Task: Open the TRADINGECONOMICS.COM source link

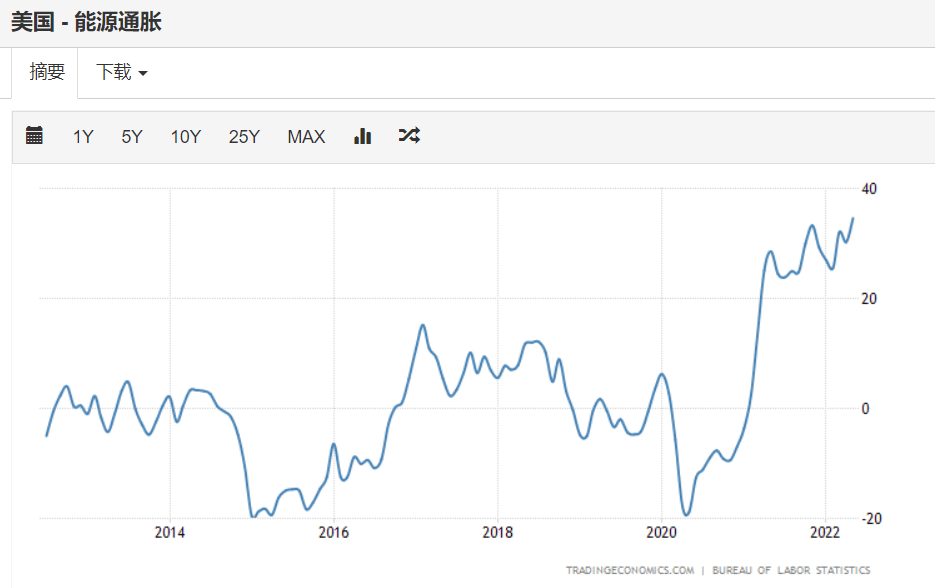Action: tap(630, 570)
